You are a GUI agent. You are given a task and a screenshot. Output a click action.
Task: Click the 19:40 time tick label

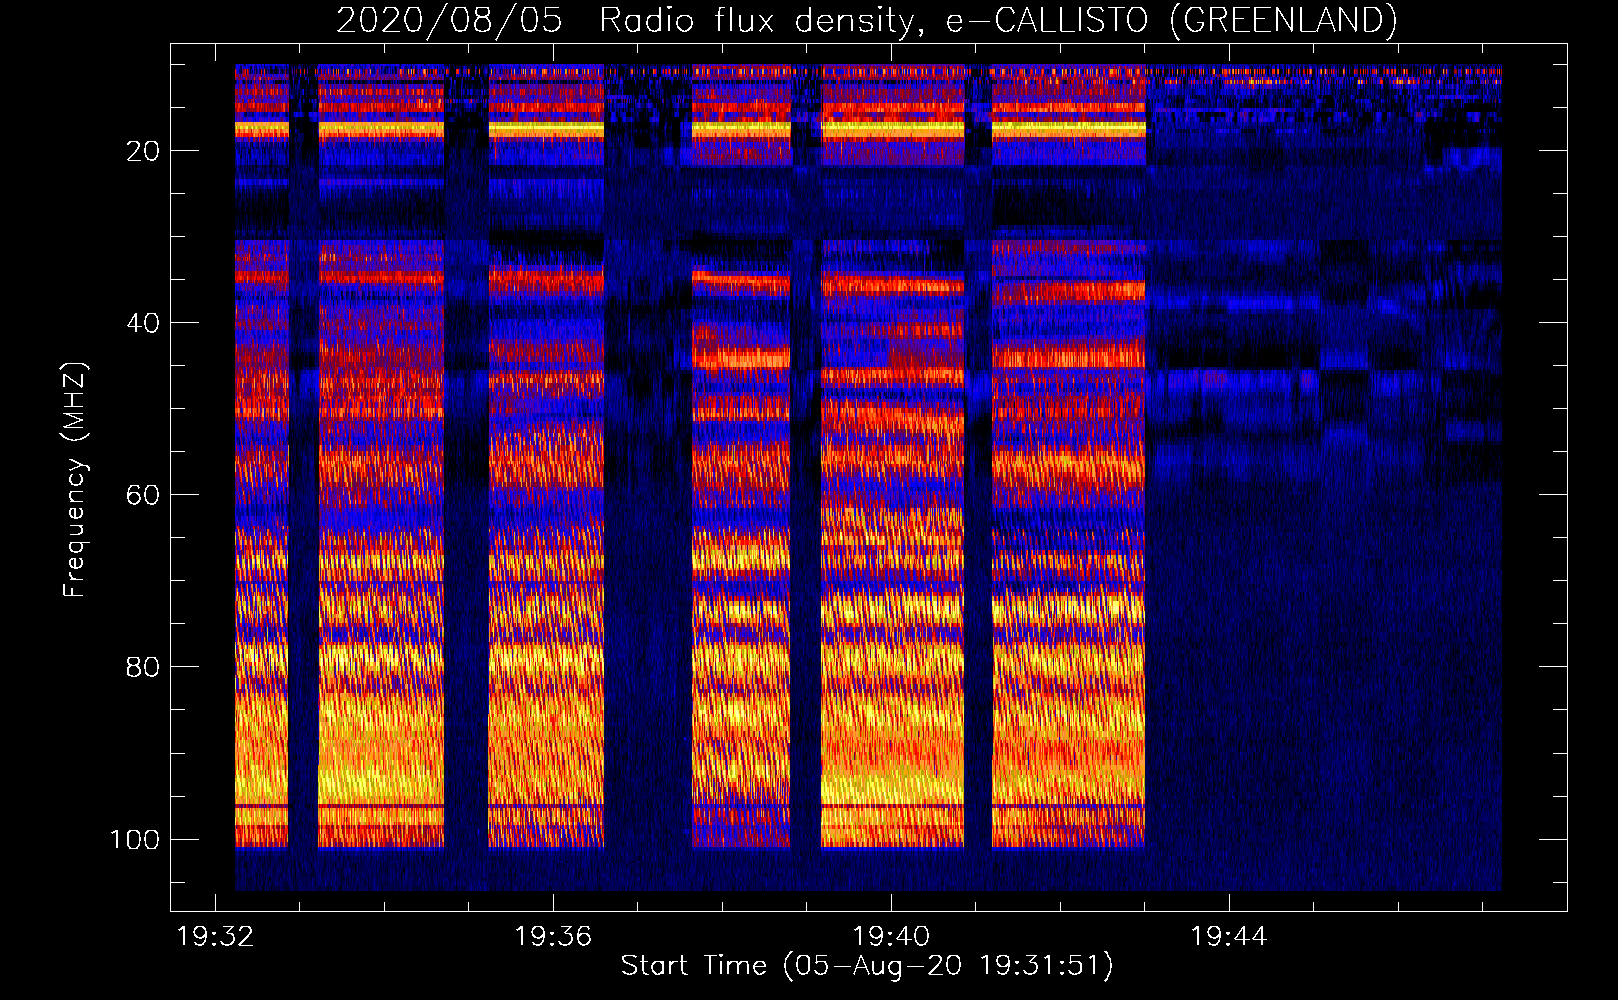[x=891, y=937]
